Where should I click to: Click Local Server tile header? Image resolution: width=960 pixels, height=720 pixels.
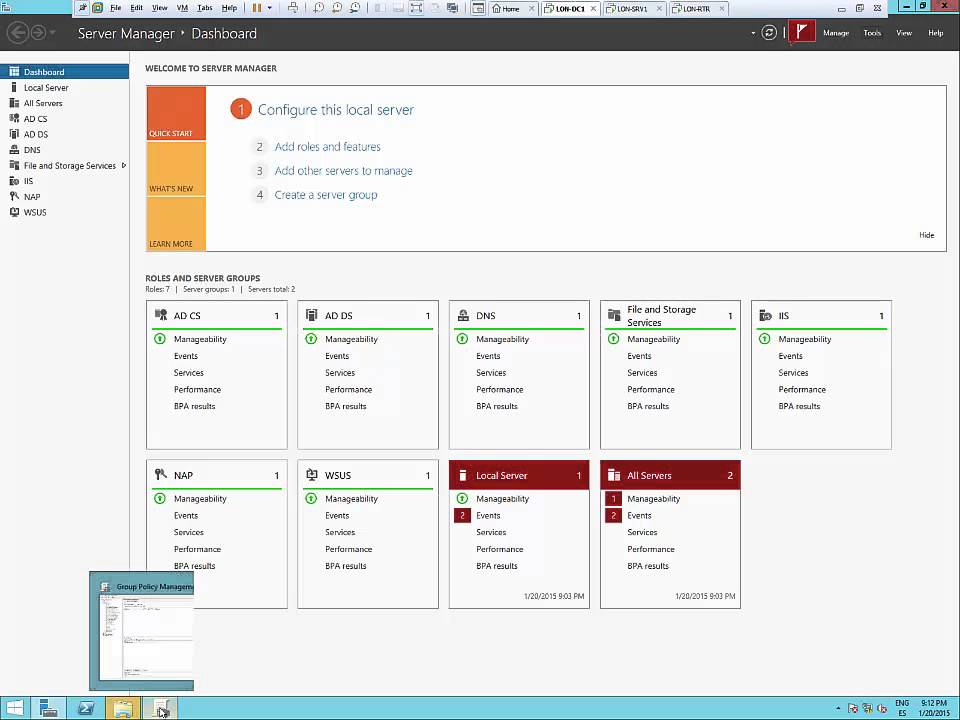point(519,475)
